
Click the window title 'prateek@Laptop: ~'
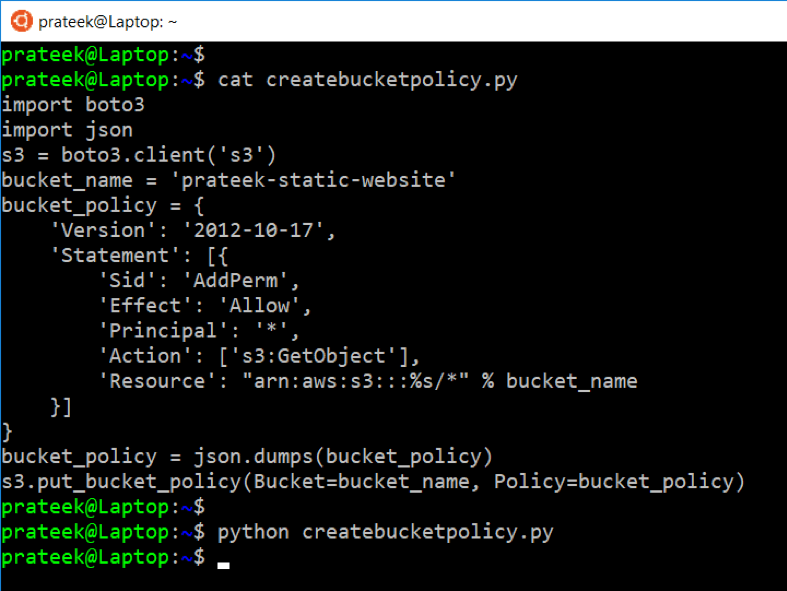coord(107,21)
